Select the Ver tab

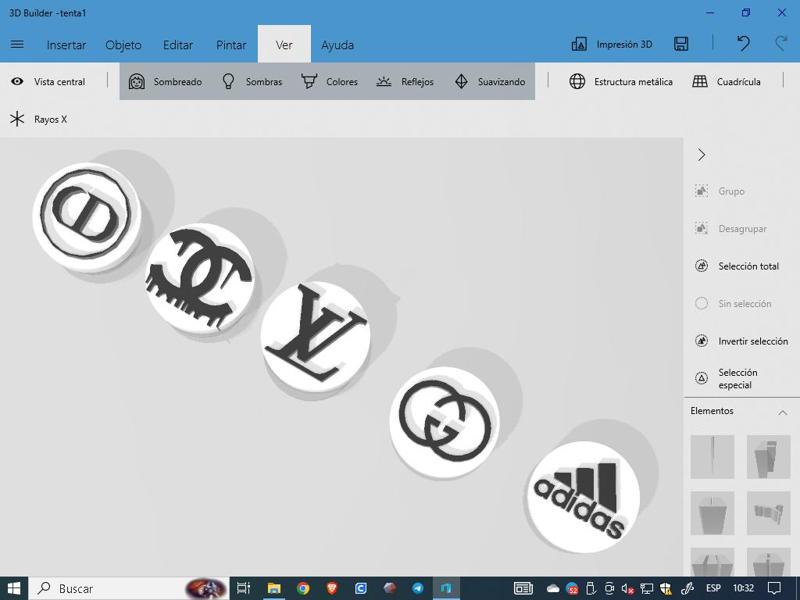point(284,44)
